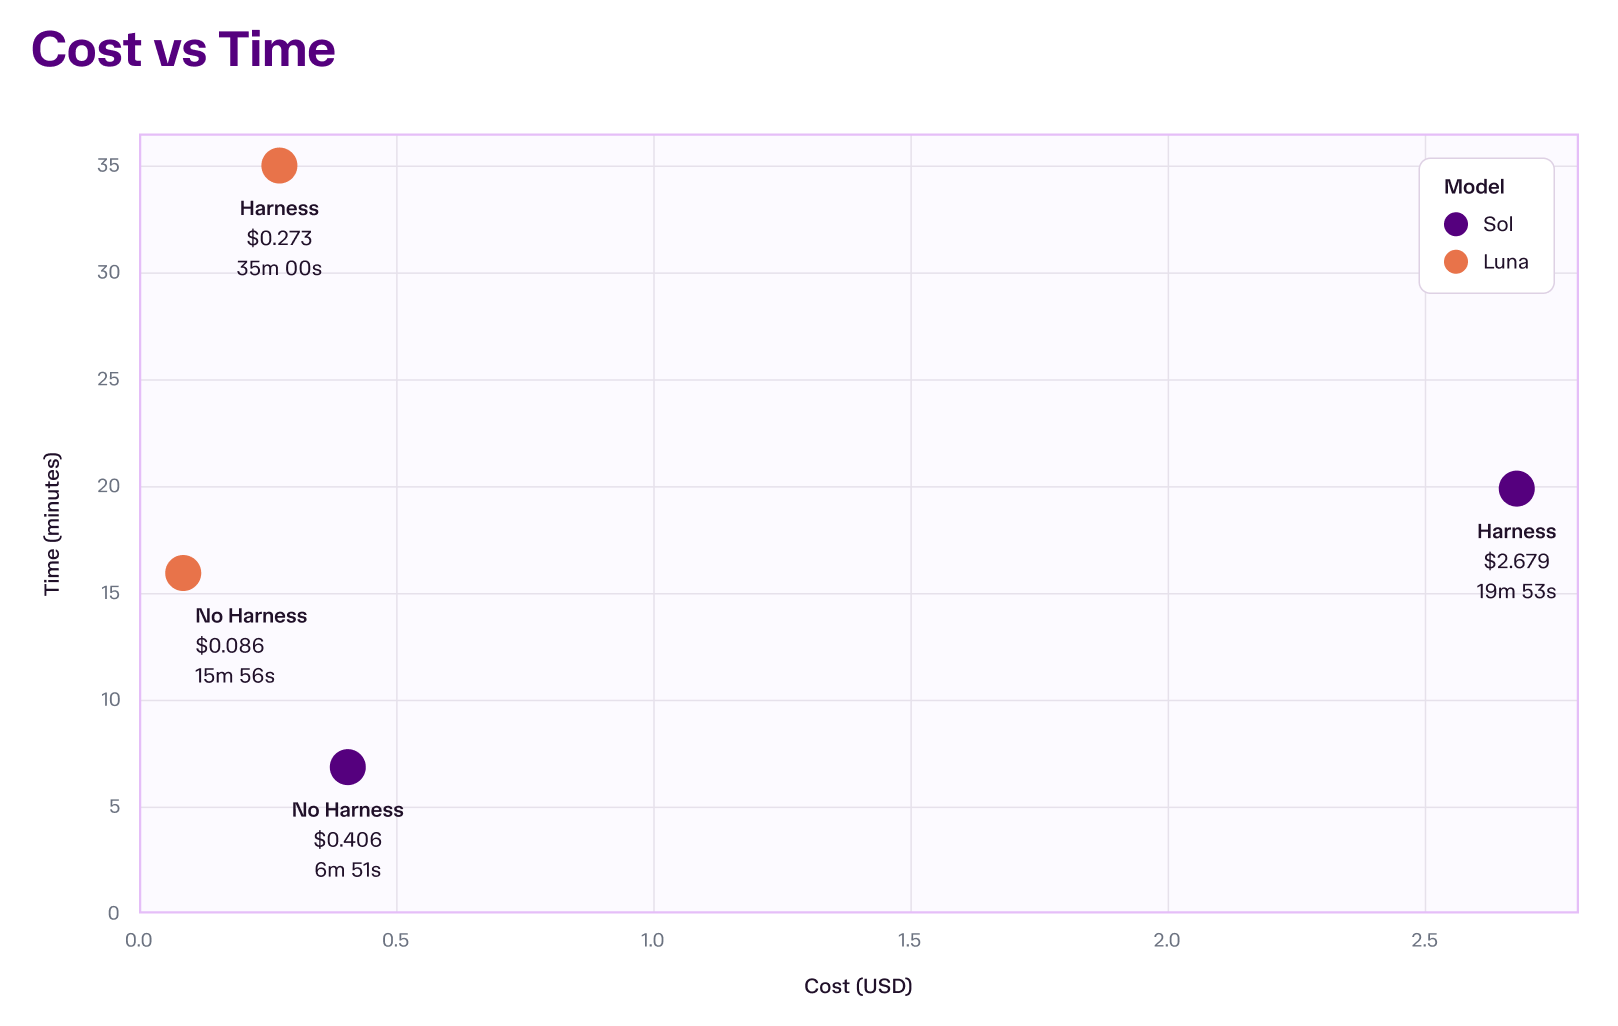Click the 35 tick on the time axis
This screenshot has height=1026, width=1618.
click(109, 165)
